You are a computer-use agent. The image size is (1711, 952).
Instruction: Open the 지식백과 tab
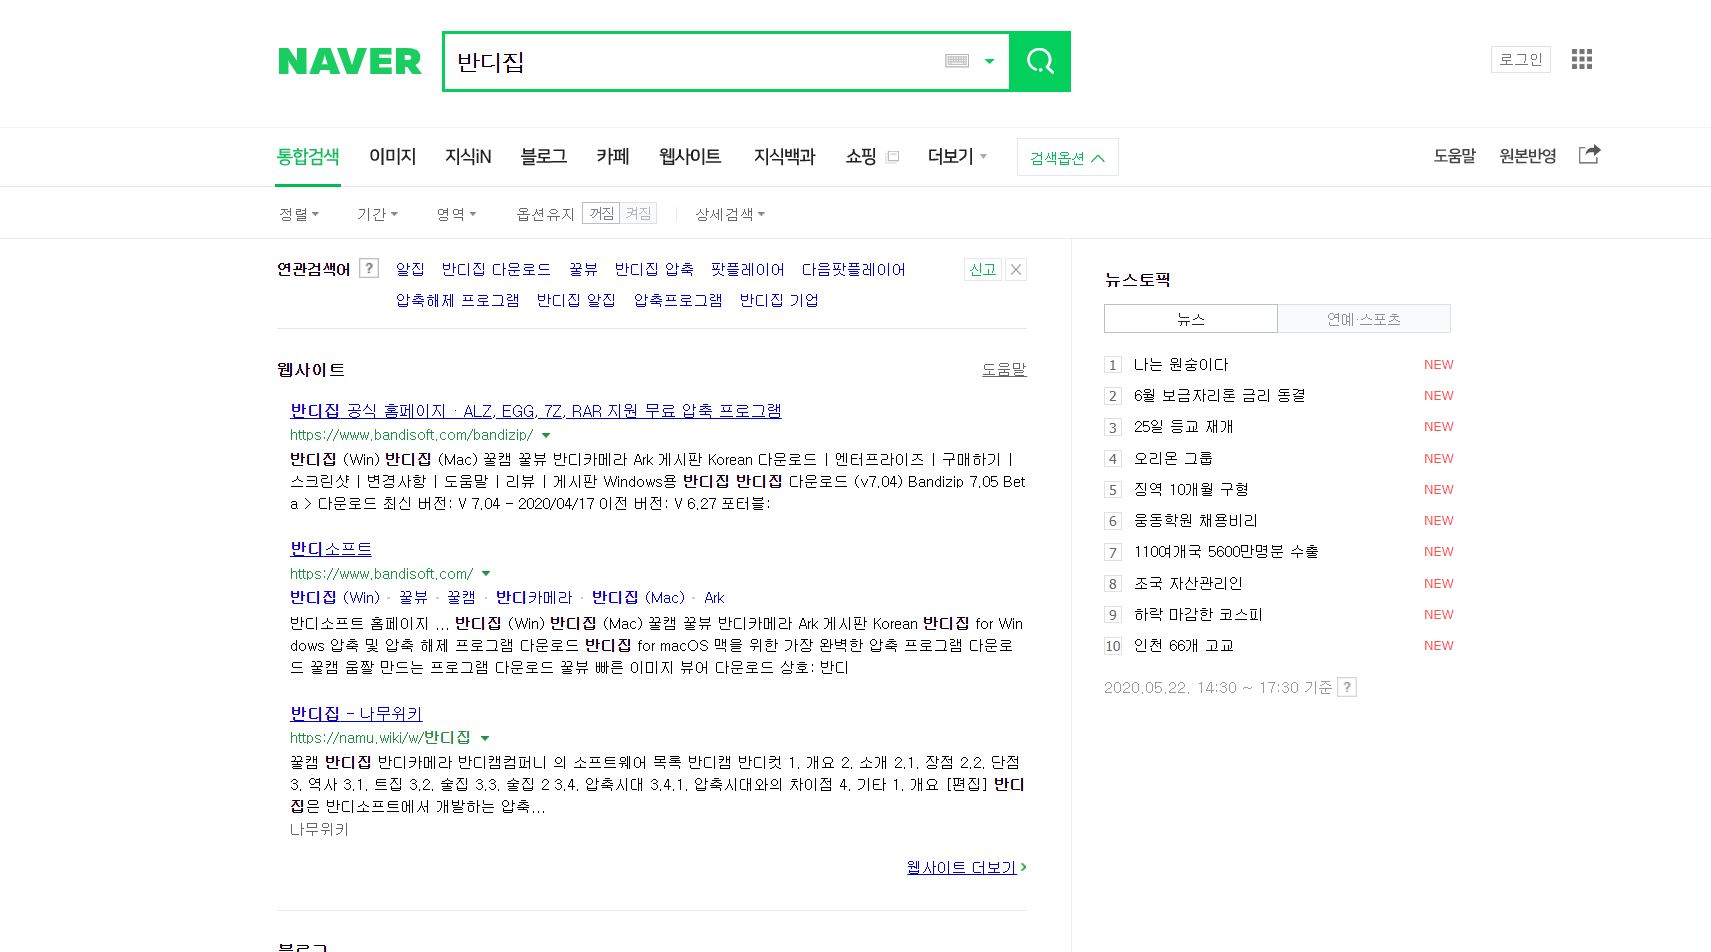pos(784,156)
